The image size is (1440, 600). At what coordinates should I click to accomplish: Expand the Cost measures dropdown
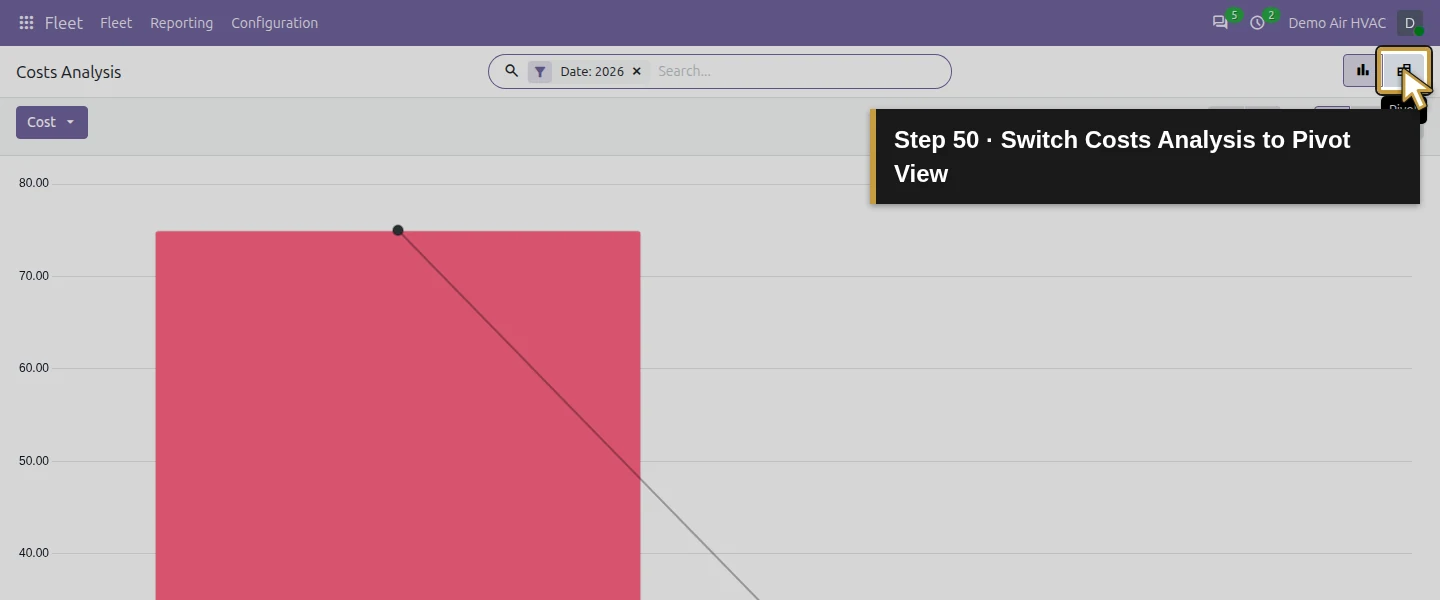click(x=52, y=122)
